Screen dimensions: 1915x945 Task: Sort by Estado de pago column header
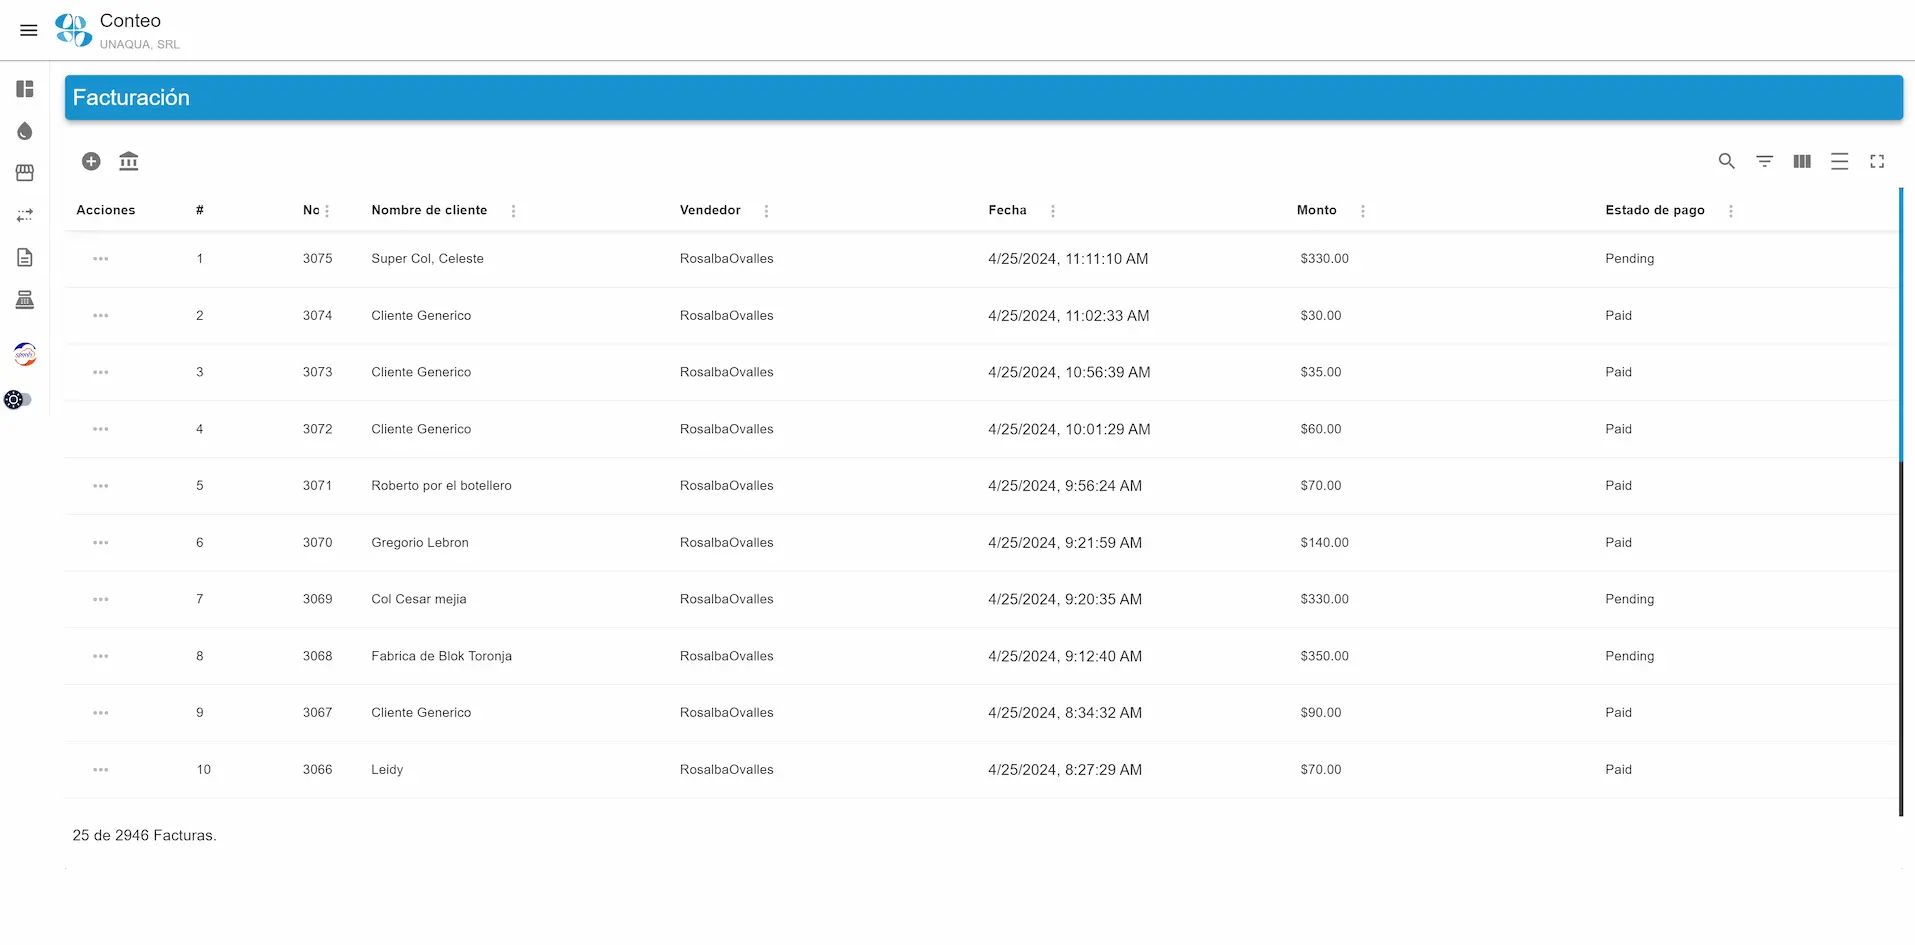[1655, 210]
